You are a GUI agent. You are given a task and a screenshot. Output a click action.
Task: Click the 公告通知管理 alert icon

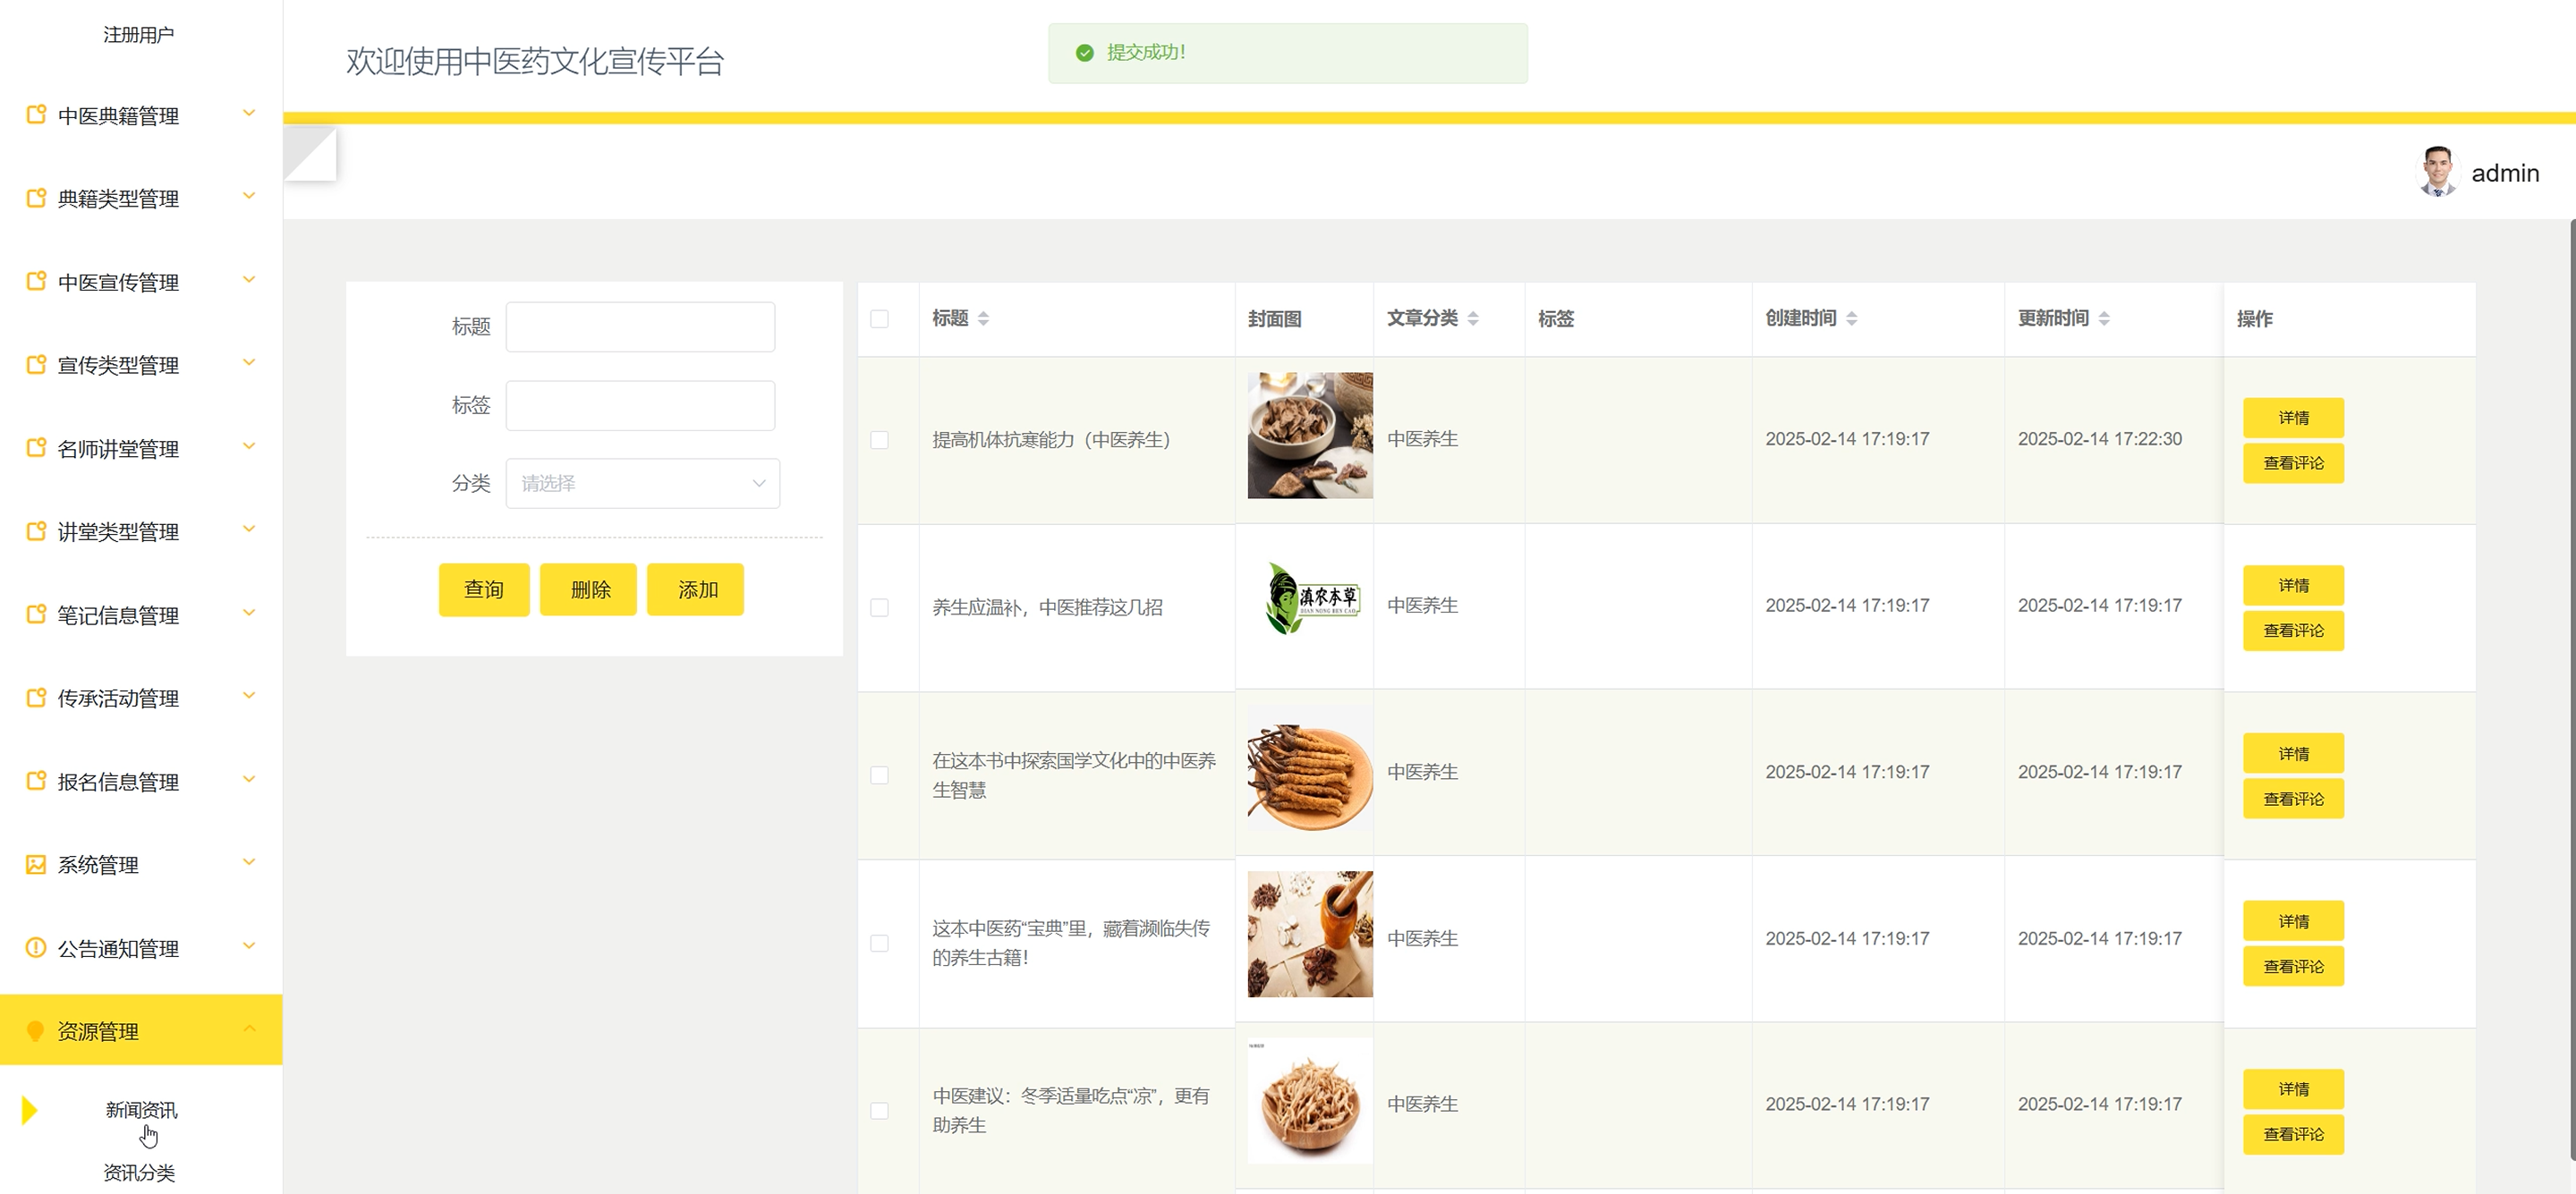[36, 947]
